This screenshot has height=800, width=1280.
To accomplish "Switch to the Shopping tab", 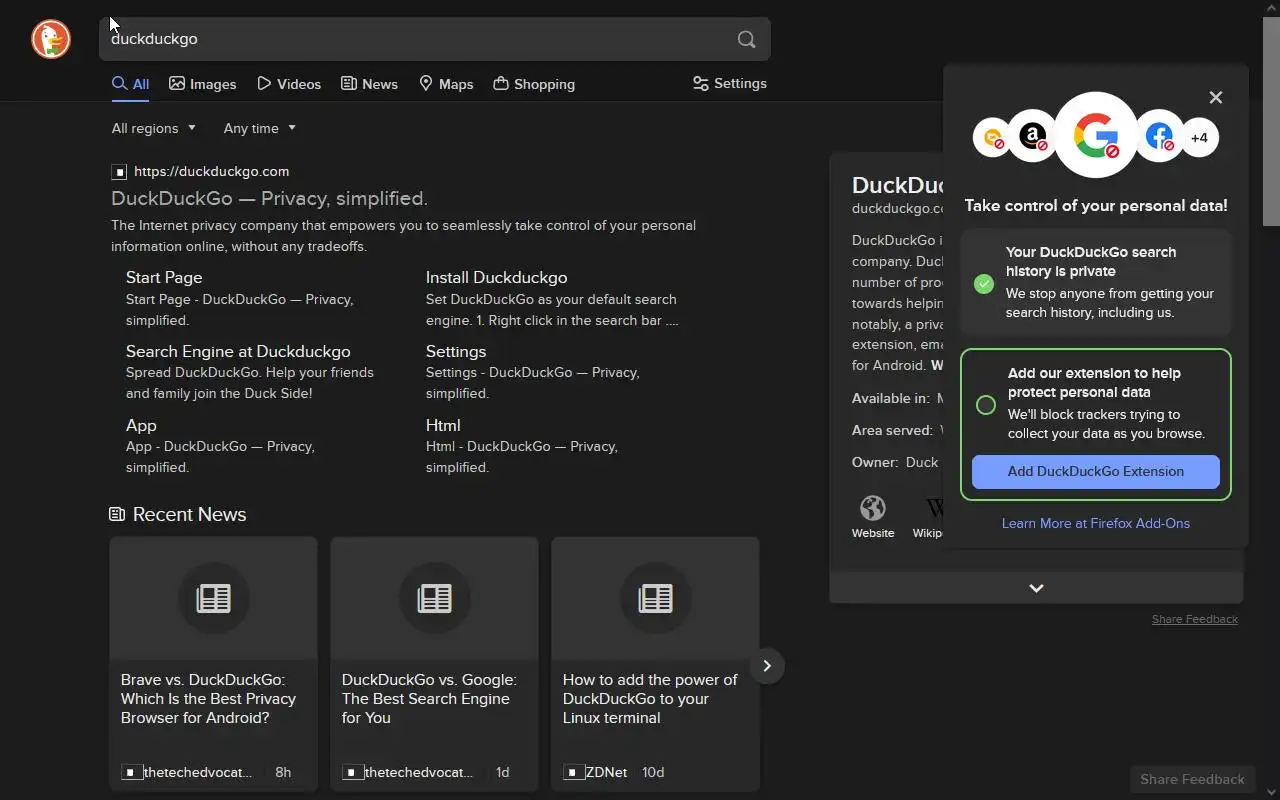I will (x=534, y=84).
